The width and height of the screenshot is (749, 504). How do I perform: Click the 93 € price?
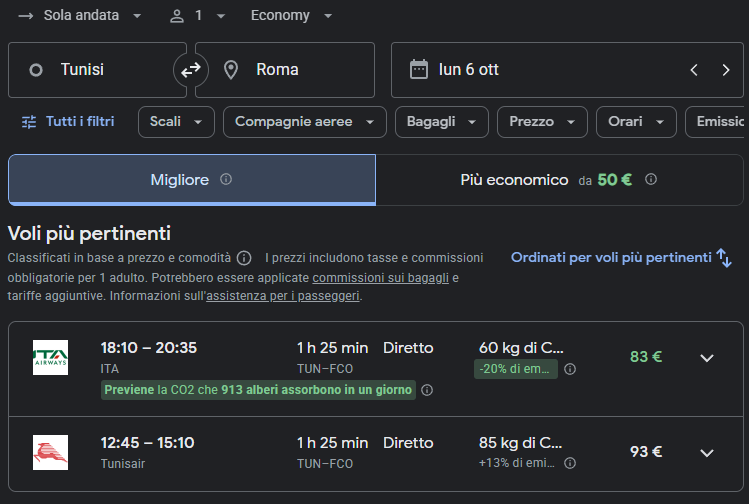click(x=646, y=451)
